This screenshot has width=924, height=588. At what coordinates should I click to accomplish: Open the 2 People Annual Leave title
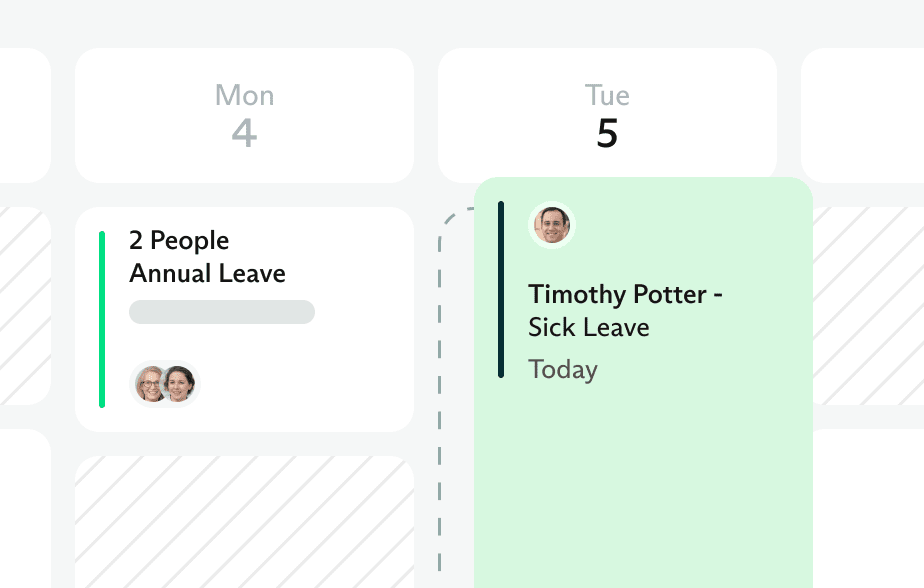click(x=207, y=257)
